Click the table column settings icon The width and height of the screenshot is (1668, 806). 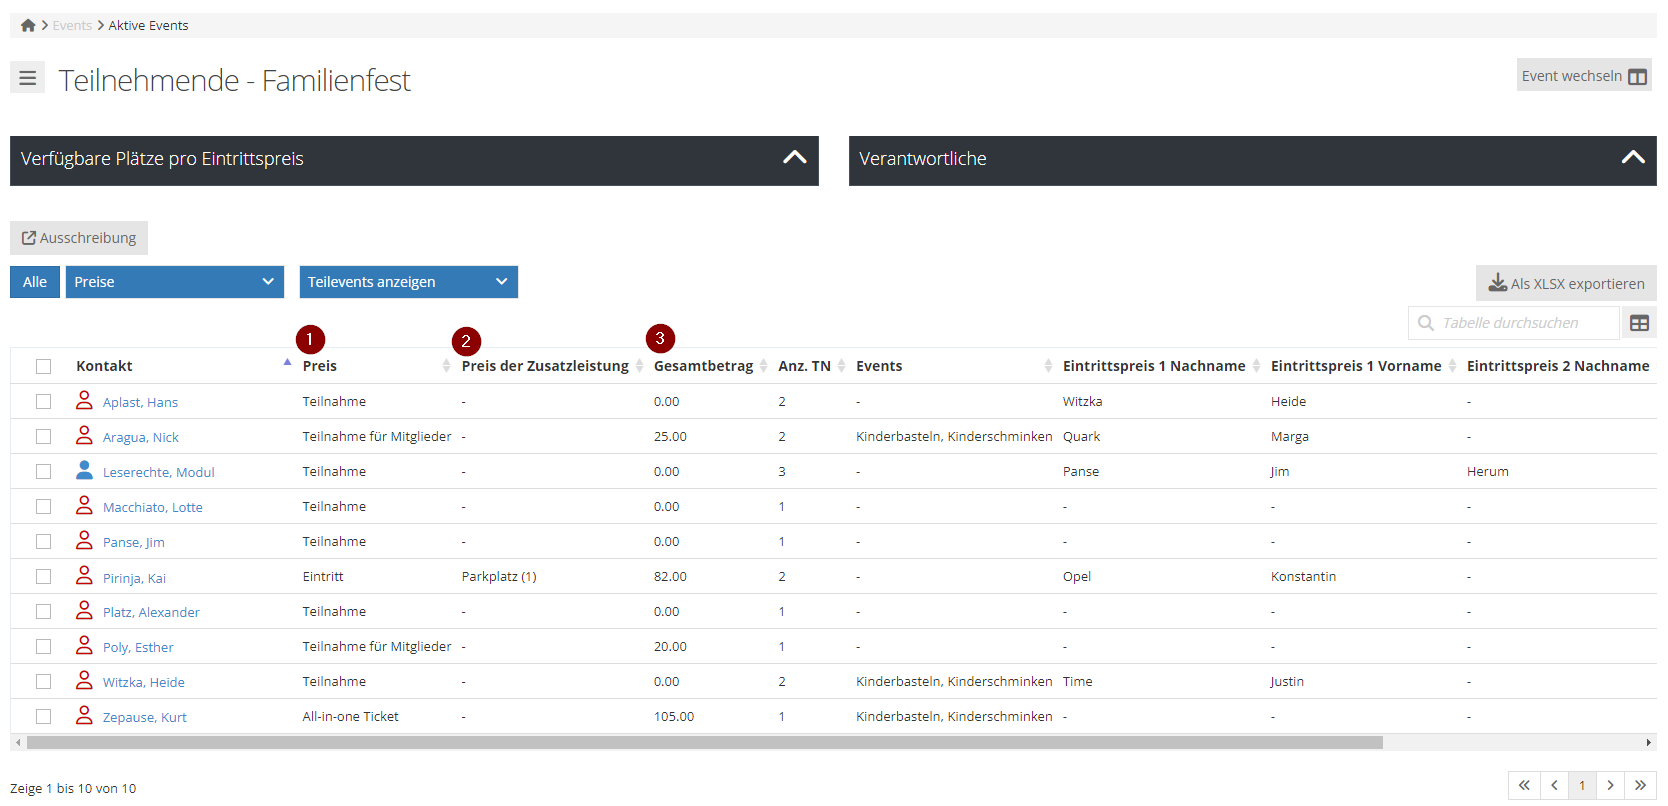tap(1639, 323)
